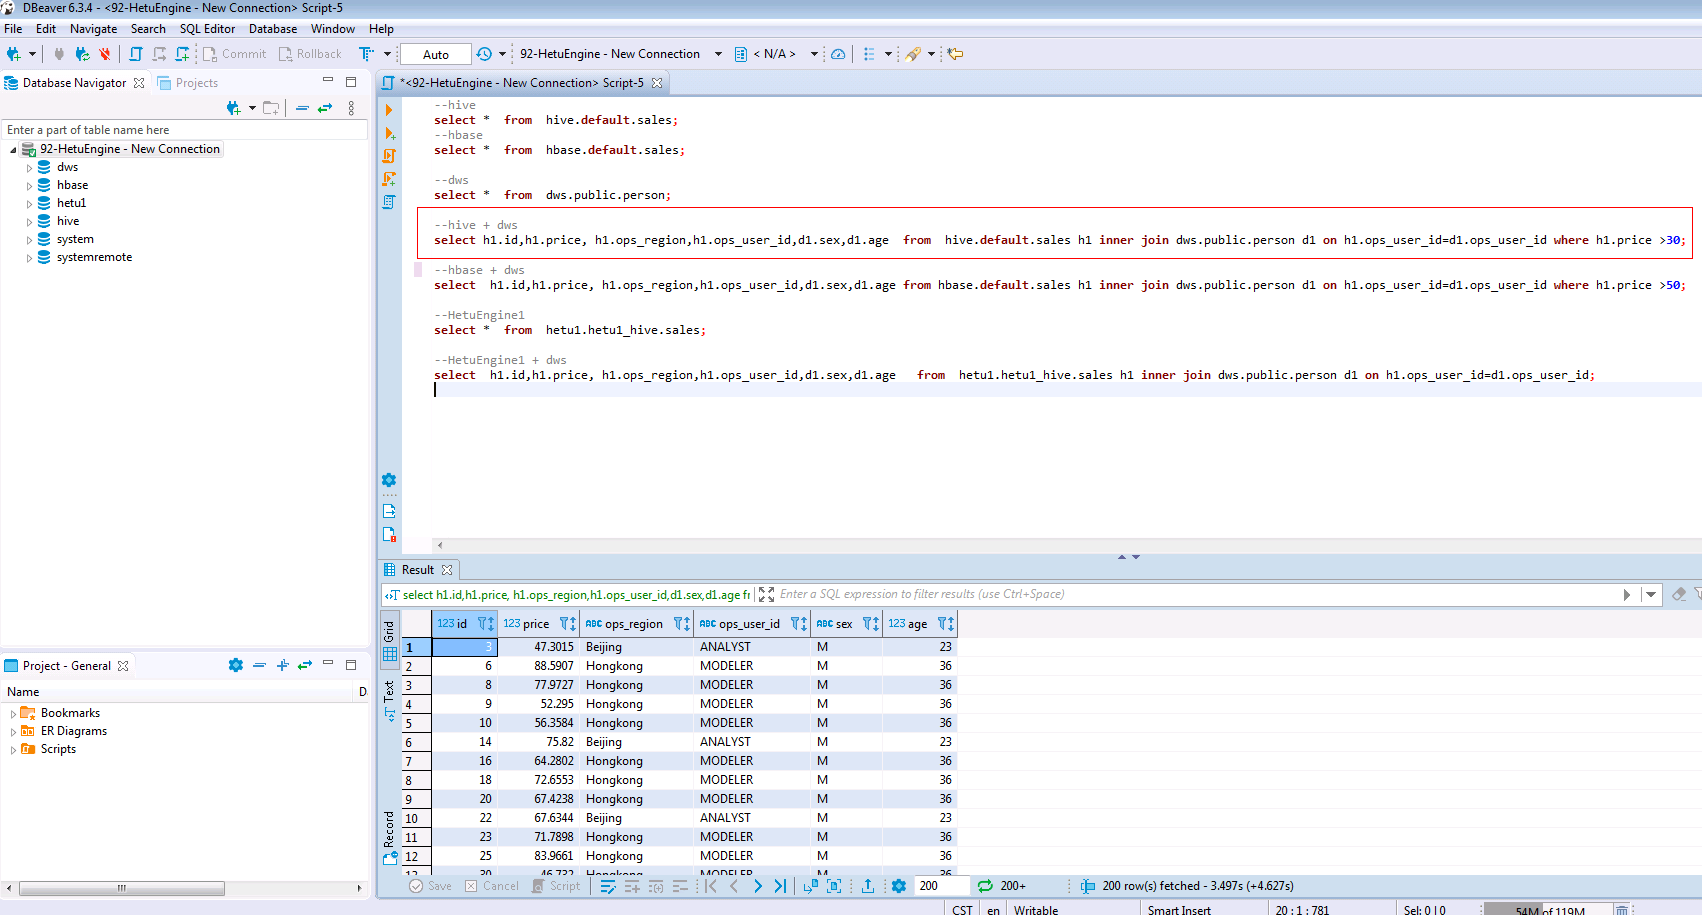Open the SQL Editor menu
The height and width of the screenshot is (915, 1702).
click(x=207, y=29)
